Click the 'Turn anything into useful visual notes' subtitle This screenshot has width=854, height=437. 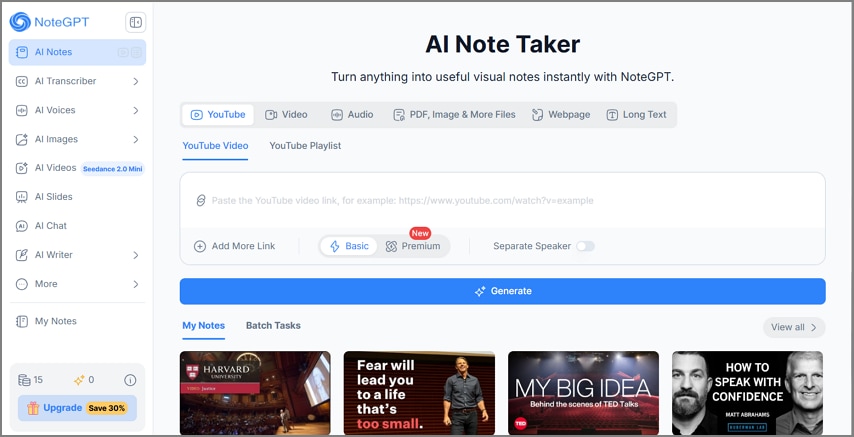[502, 77]
